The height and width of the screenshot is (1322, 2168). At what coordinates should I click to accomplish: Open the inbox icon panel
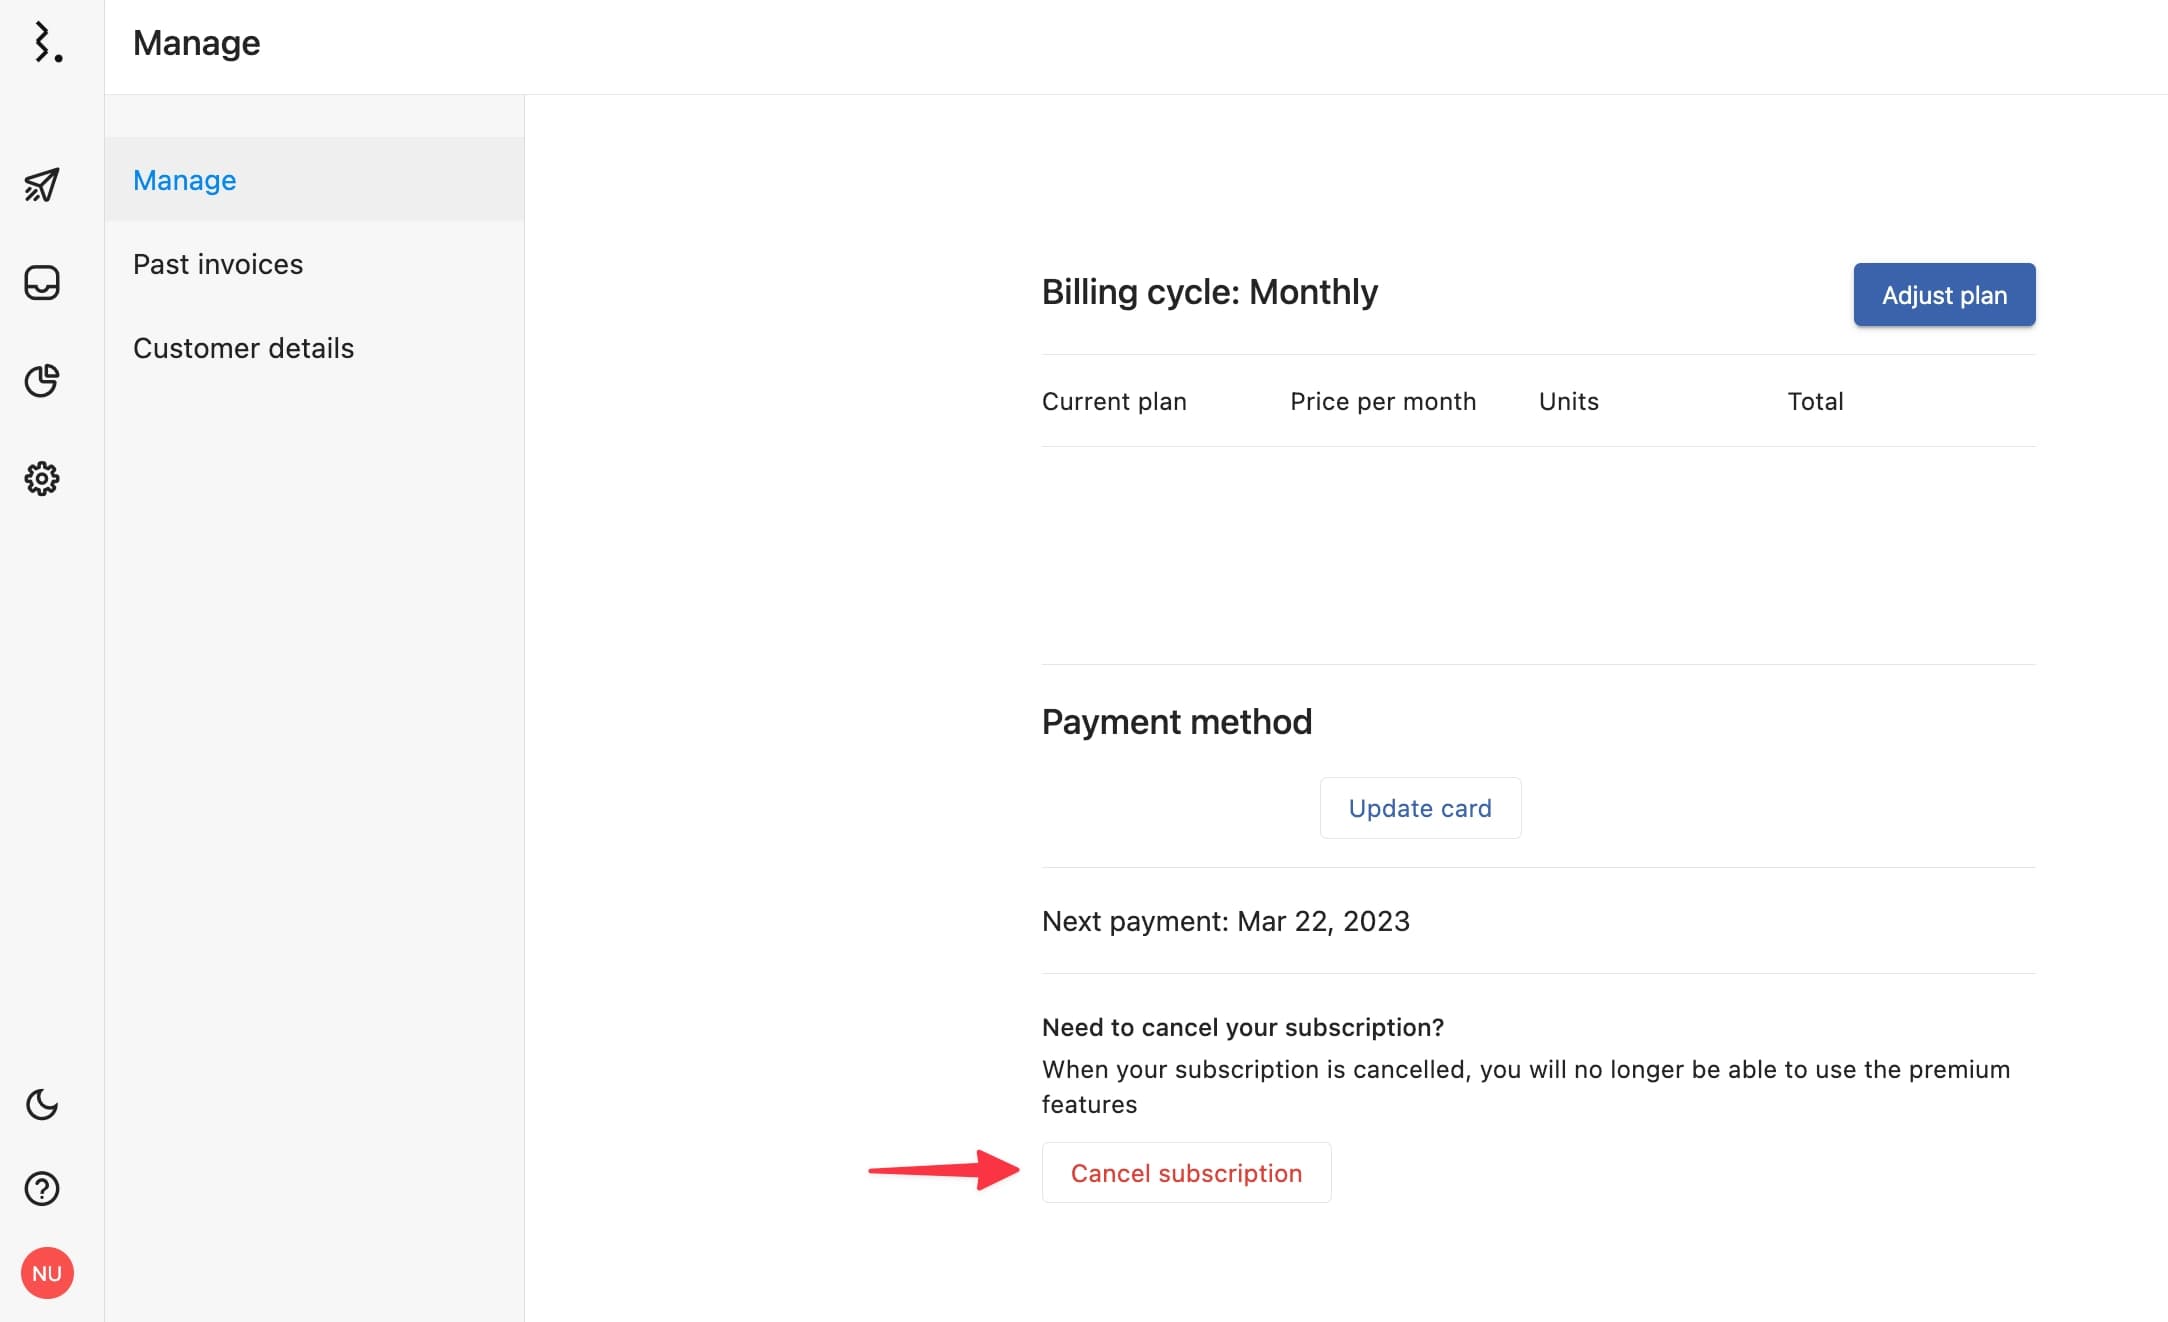[42, 283]
